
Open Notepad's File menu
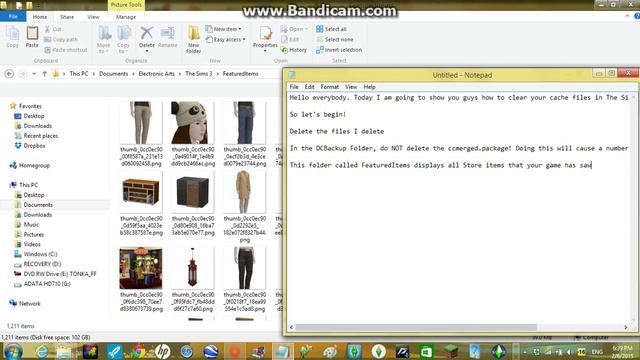tap(294, 87)
